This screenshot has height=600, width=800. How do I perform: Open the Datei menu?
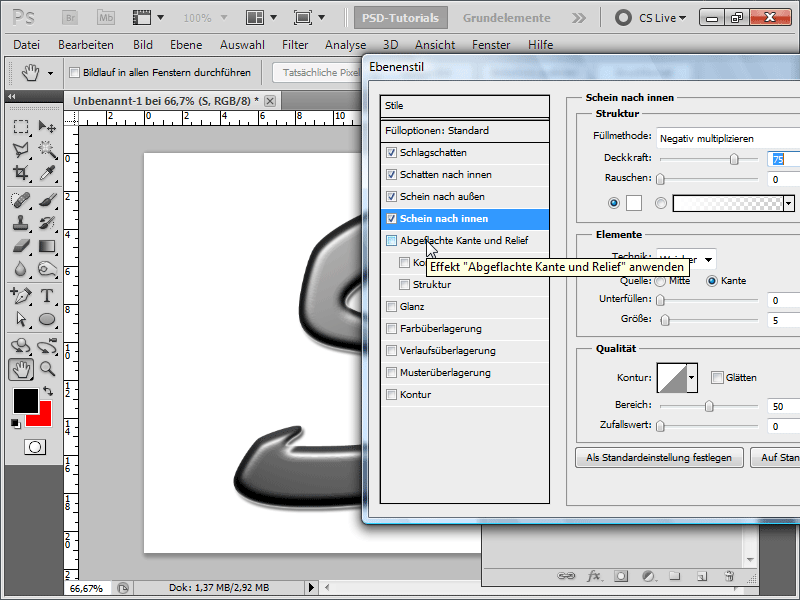(x=27, y=45)
